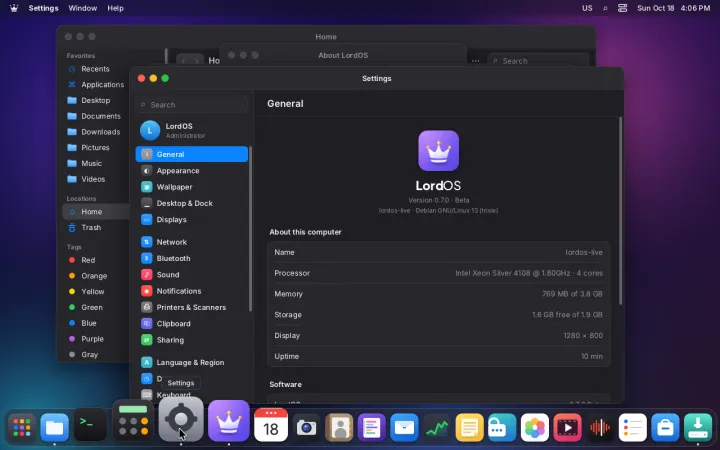Open the Window menu
The height and width of the screenshot is (450, 720).
coord(83,8)
